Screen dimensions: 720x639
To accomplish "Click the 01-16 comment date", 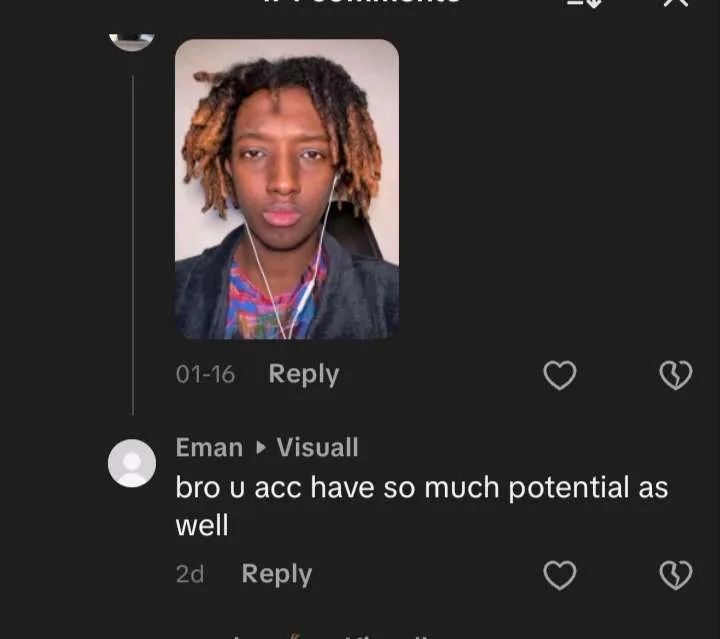I will [x=205, y=375].
